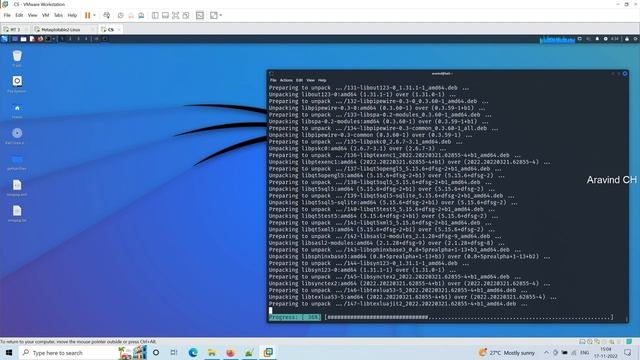
Task: Open Windows Task View icon
Action: pos(174,352)
